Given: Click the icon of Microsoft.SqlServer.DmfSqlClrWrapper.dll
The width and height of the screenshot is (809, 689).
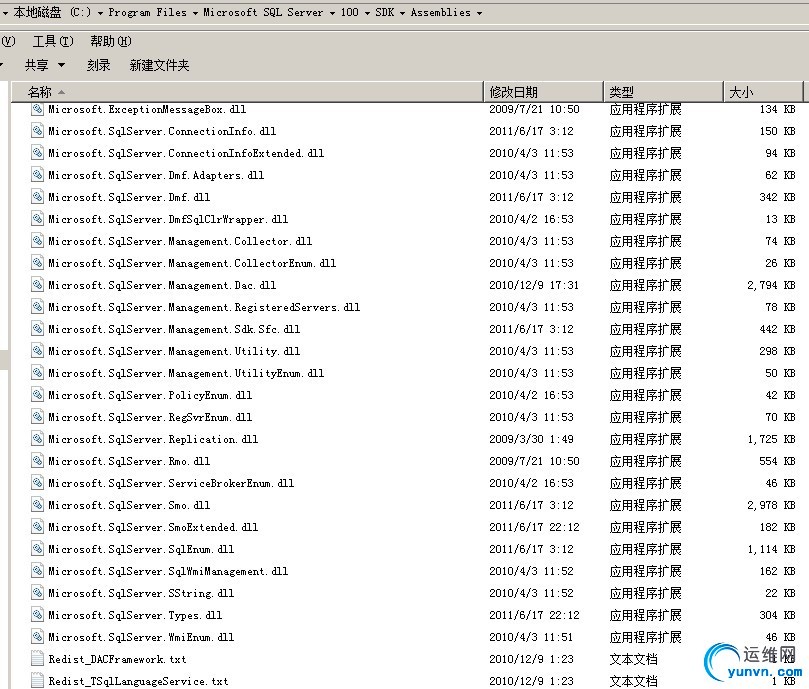Looking at the screenshot, I should (37, 219).
